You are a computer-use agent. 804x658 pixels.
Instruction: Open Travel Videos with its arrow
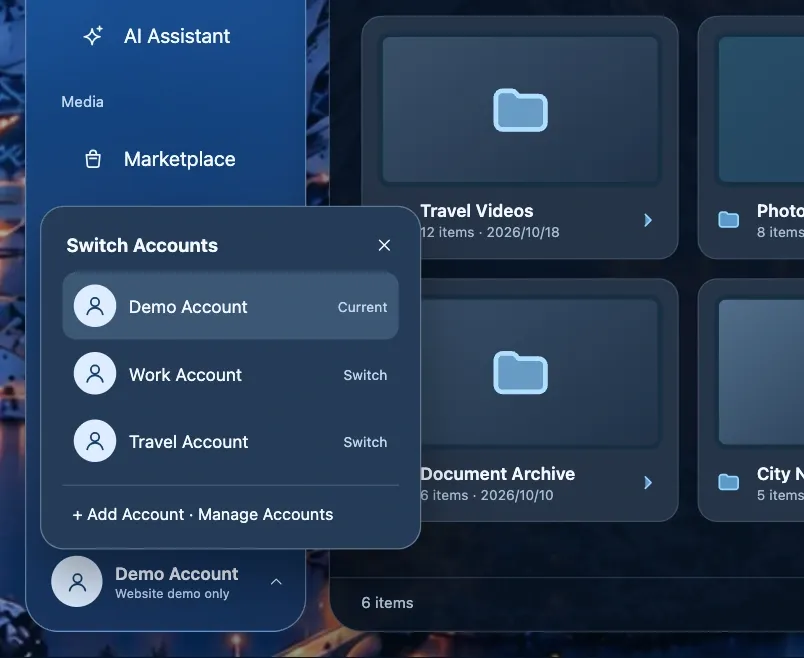pyautogui.click(x=648, y=220)
